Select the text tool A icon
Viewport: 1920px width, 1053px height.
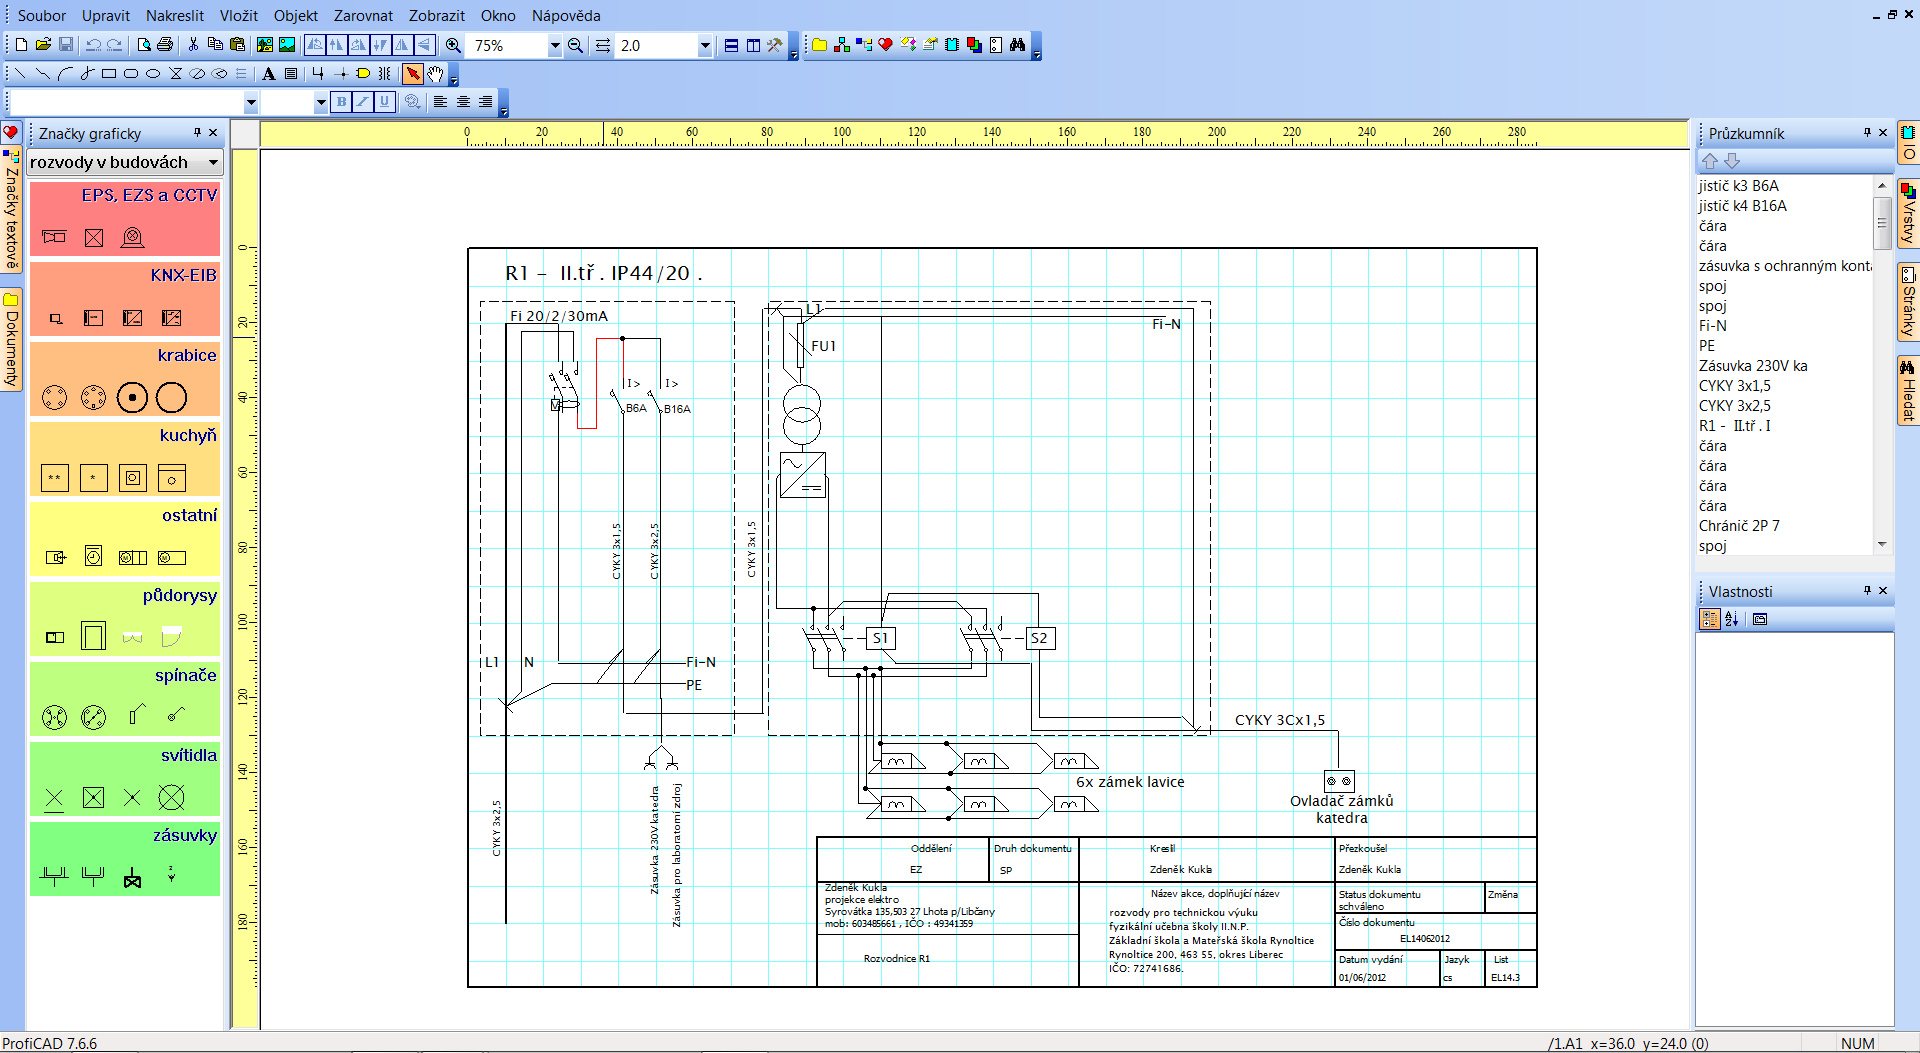[x=268, y=74]
